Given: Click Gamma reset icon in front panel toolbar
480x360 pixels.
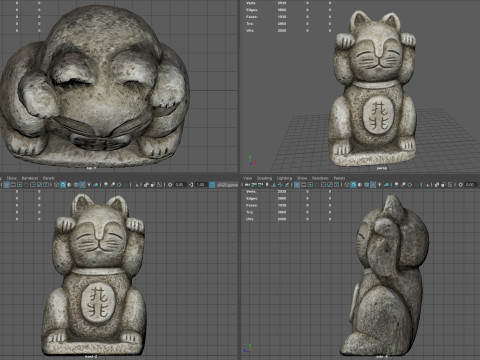Looking at the screenshot, I should coord(191,184).
